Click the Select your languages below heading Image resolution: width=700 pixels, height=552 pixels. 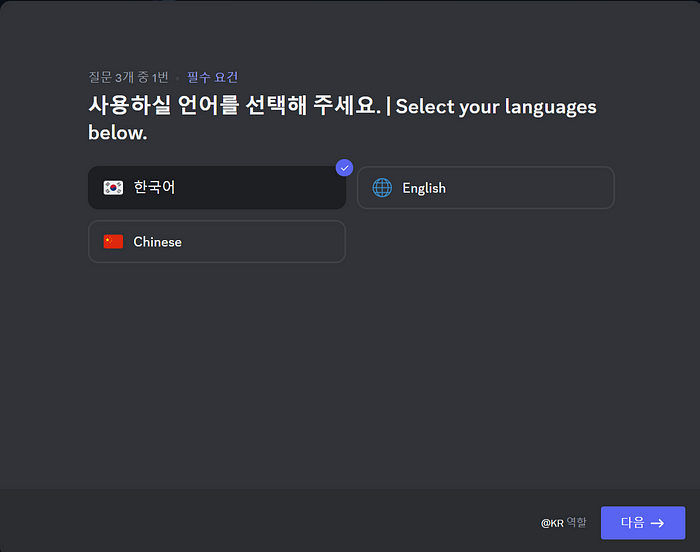point(342,119)
